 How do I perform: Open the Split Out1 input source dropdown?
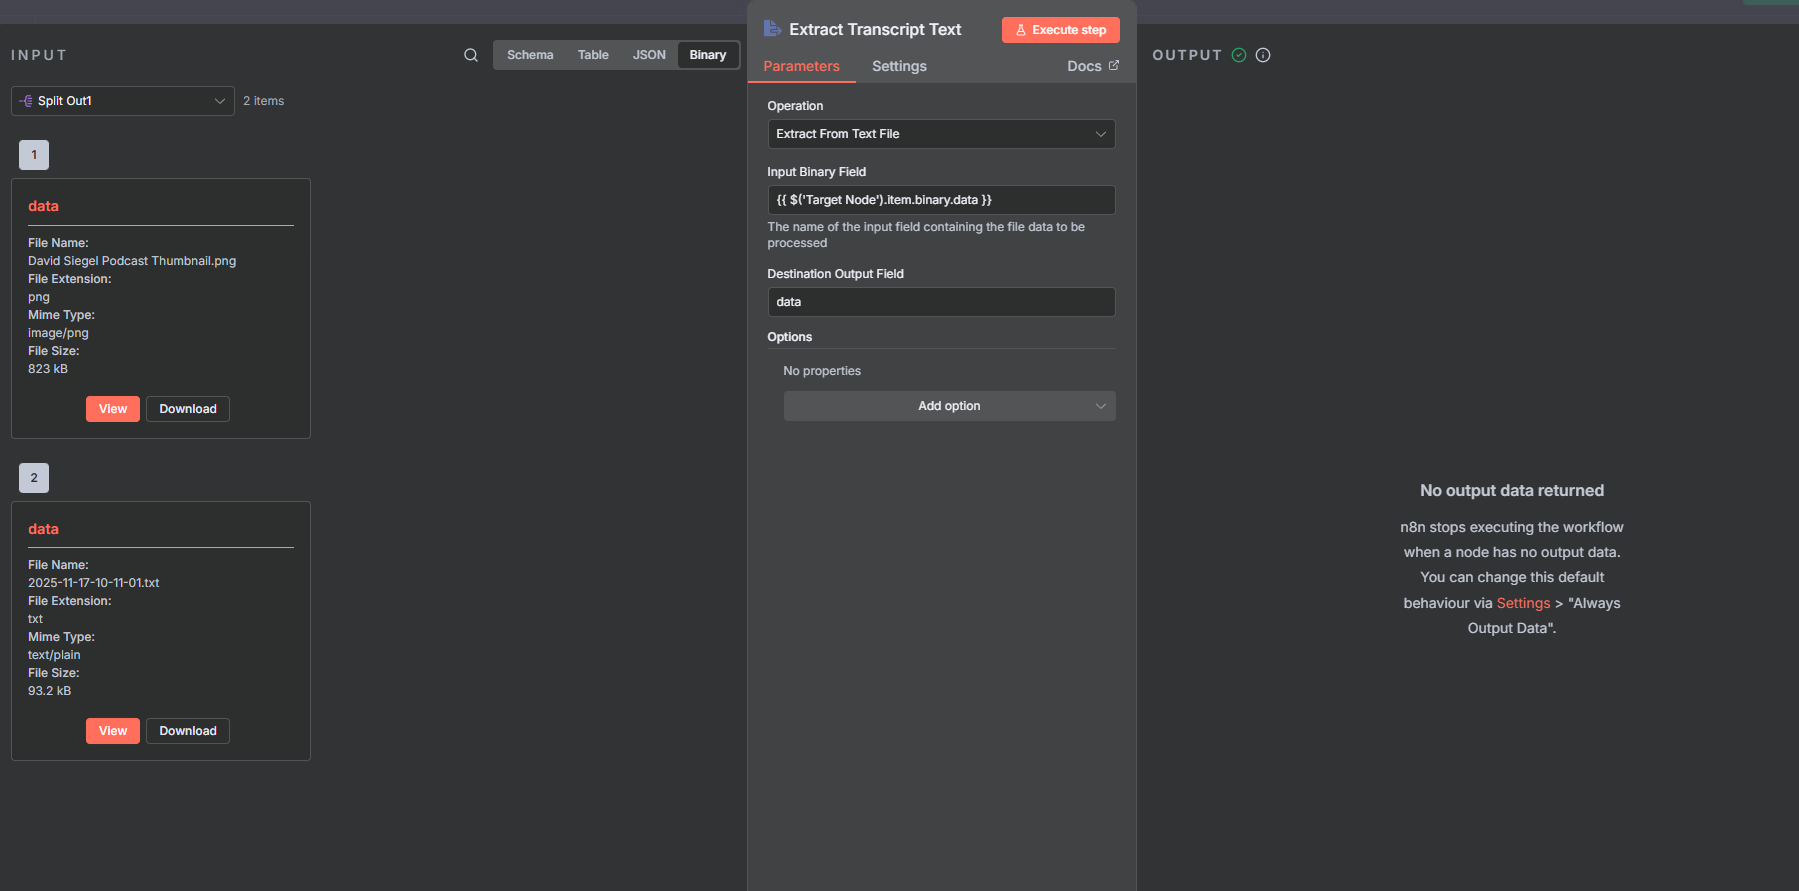(x=123, y=101)
